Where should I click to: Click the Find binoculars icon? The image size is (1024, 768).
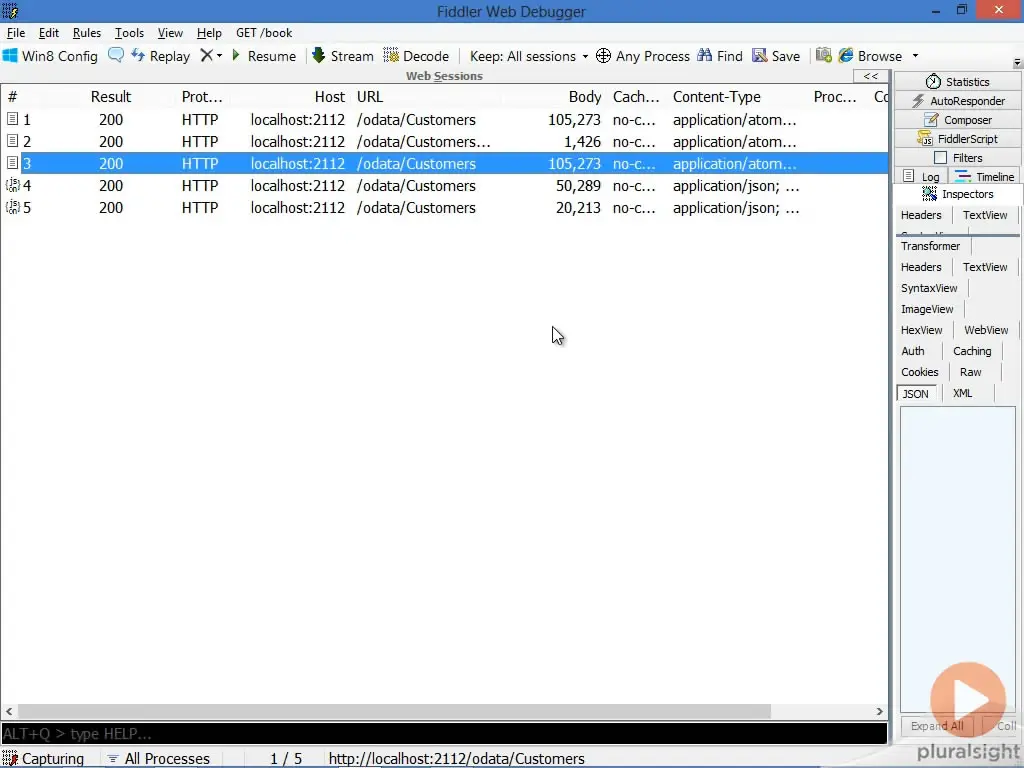(x=705, y=56)
